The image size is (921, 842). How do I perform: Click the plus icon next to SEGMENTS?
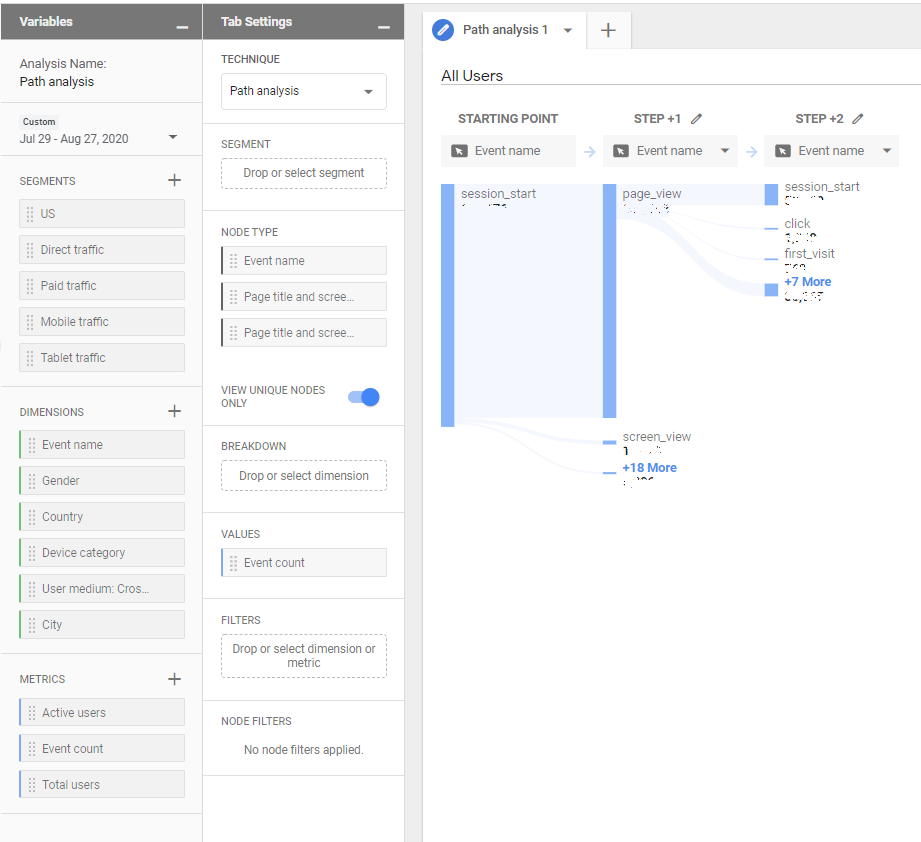click(174, 180)
